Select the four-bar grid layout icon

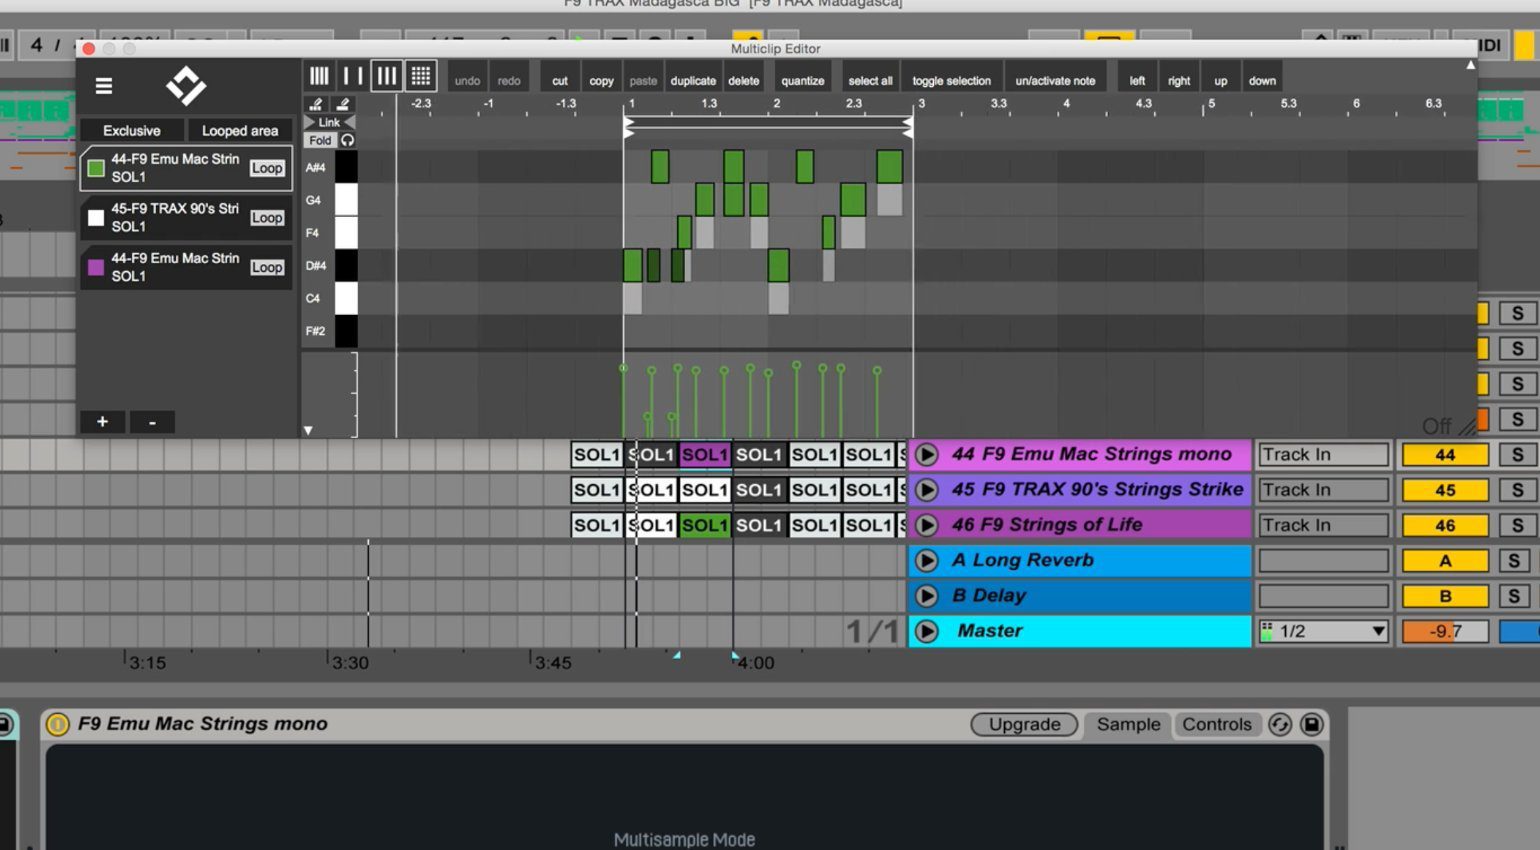coord(319,76)
